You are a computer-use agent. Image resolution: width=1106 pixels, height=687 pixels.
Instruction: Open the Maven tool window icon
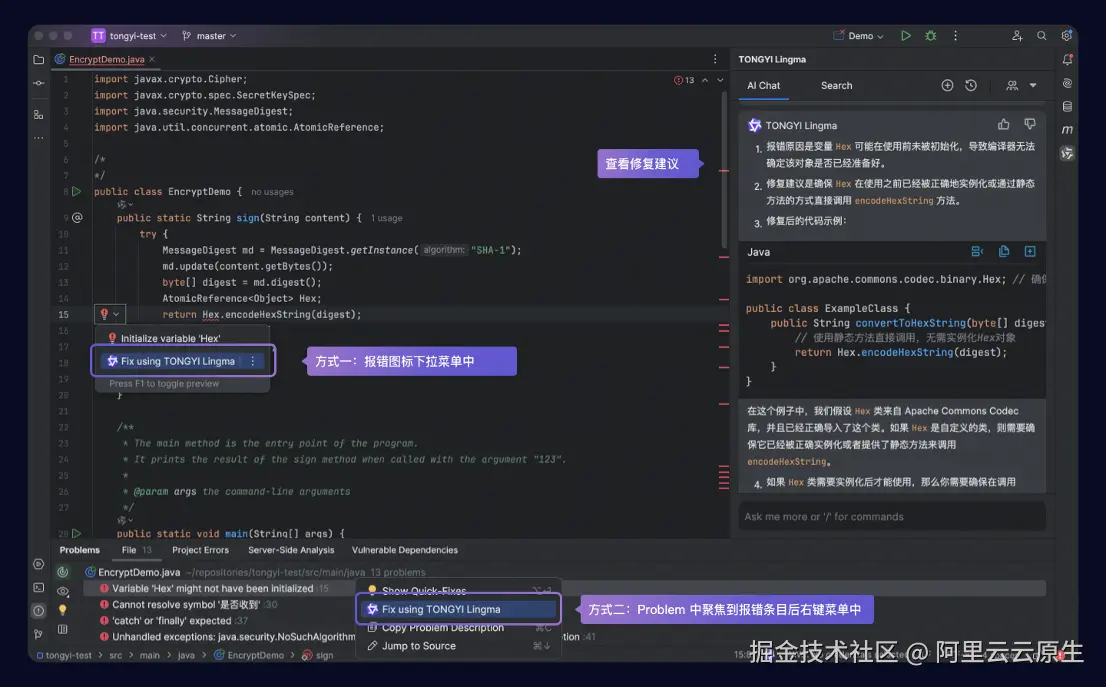tap(1067, 130)
